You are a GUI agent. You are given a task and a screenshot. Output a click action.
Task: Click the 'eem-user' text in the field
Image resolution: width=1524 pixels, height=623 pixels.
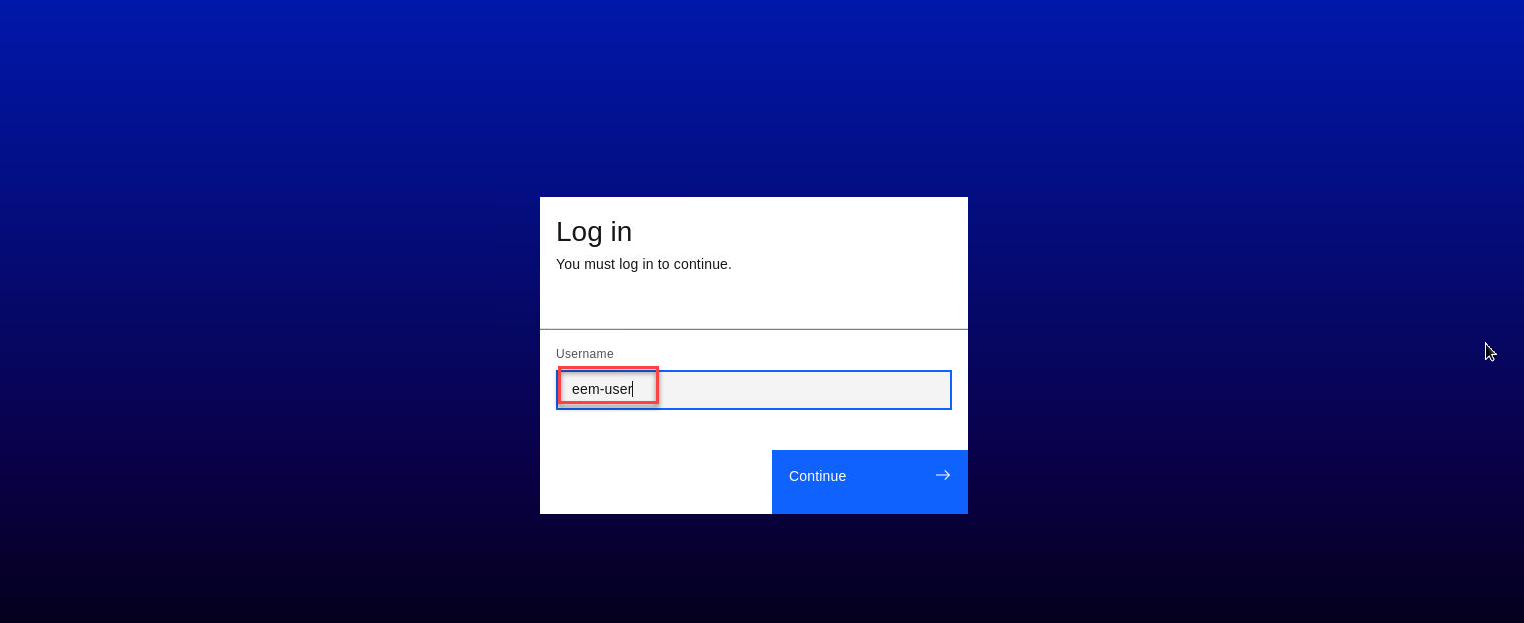(x=602, y=389)
